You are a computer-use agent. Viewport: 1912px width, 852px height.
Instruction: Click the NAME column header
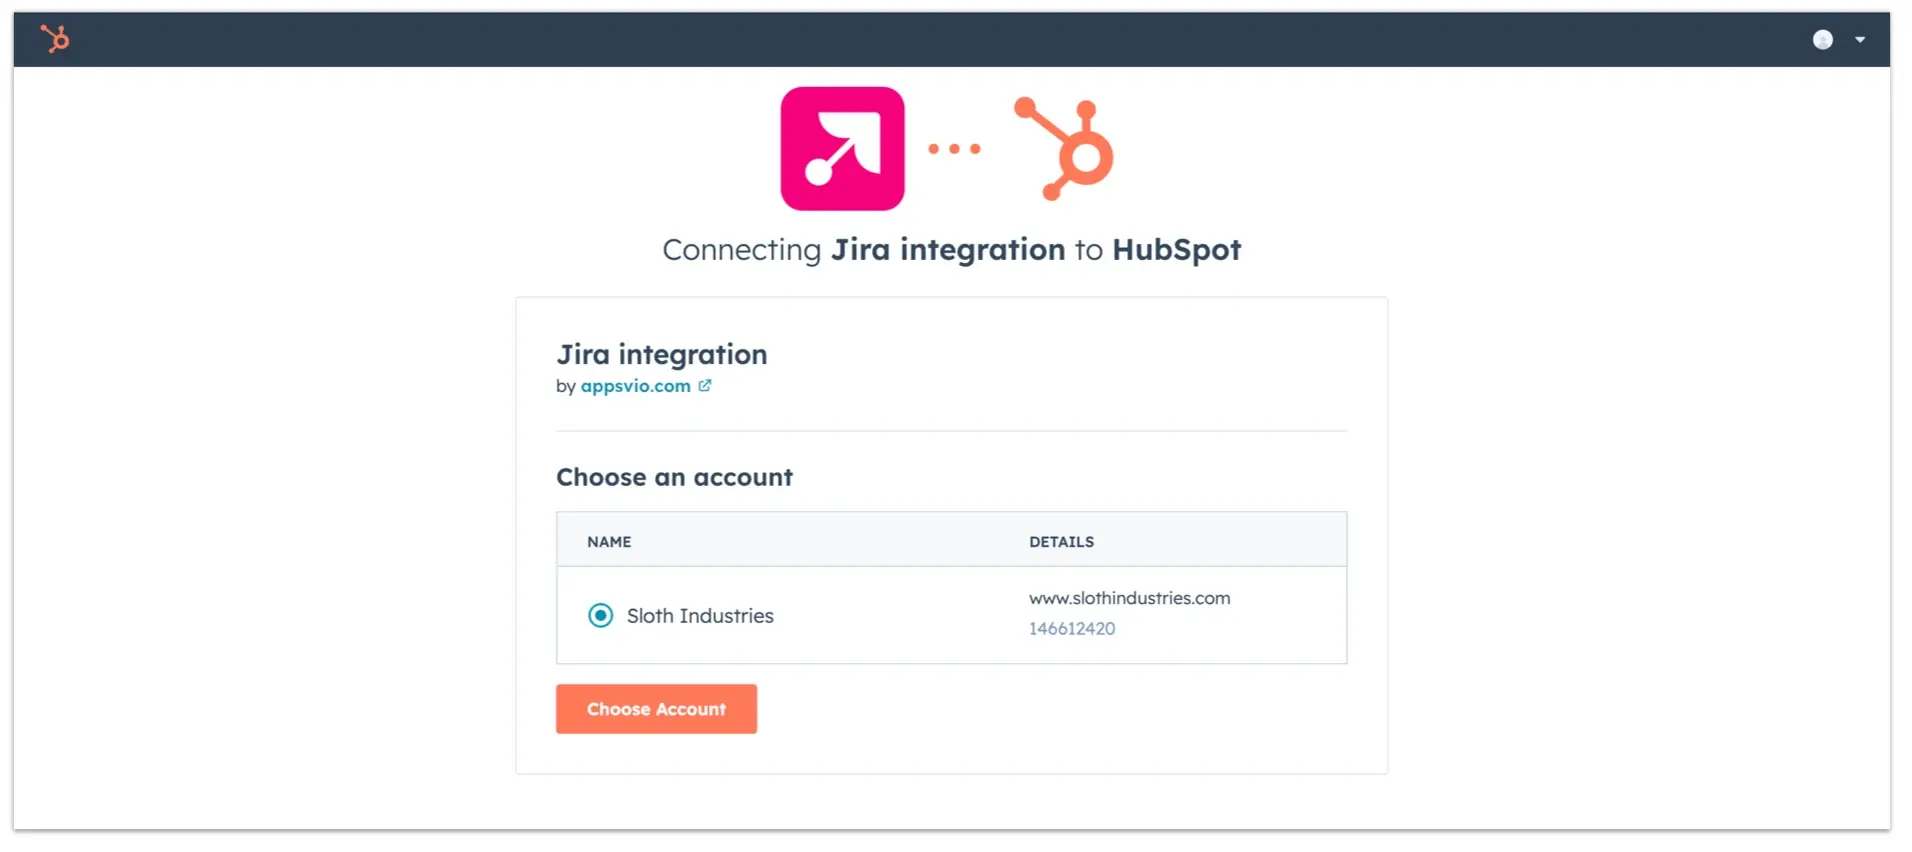coord(608,541)
